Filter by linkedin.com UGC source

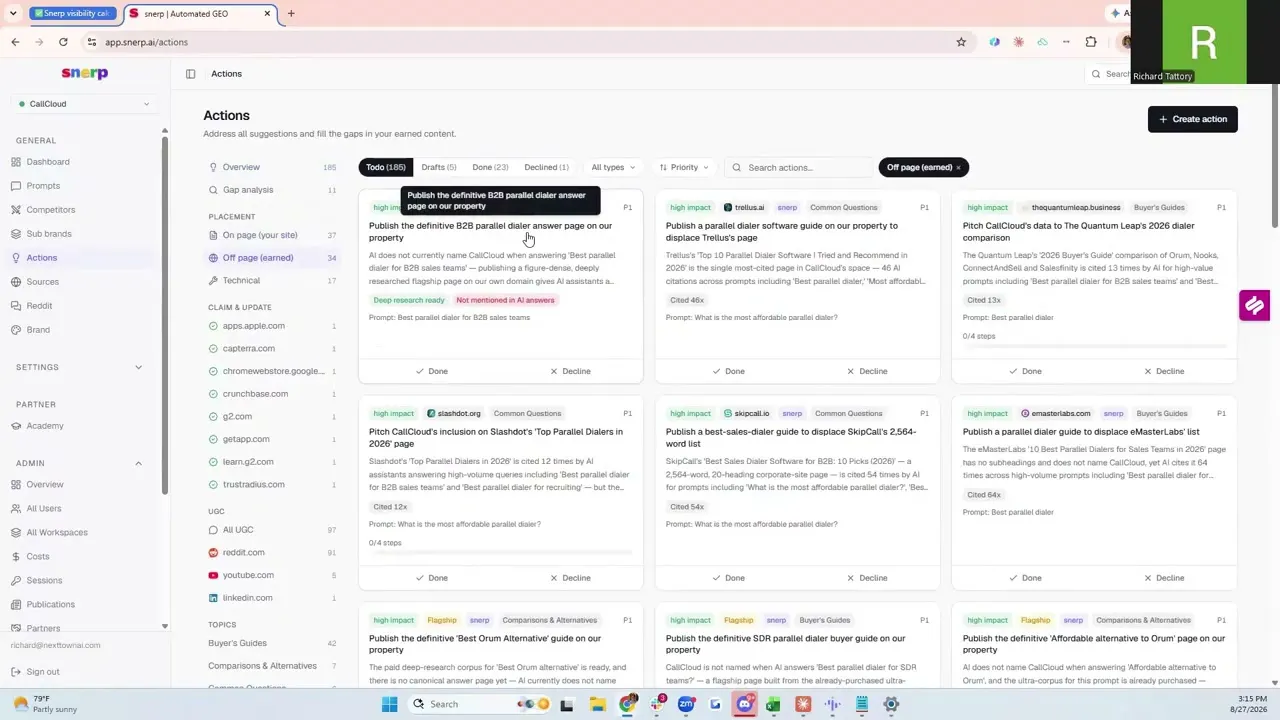272,598
